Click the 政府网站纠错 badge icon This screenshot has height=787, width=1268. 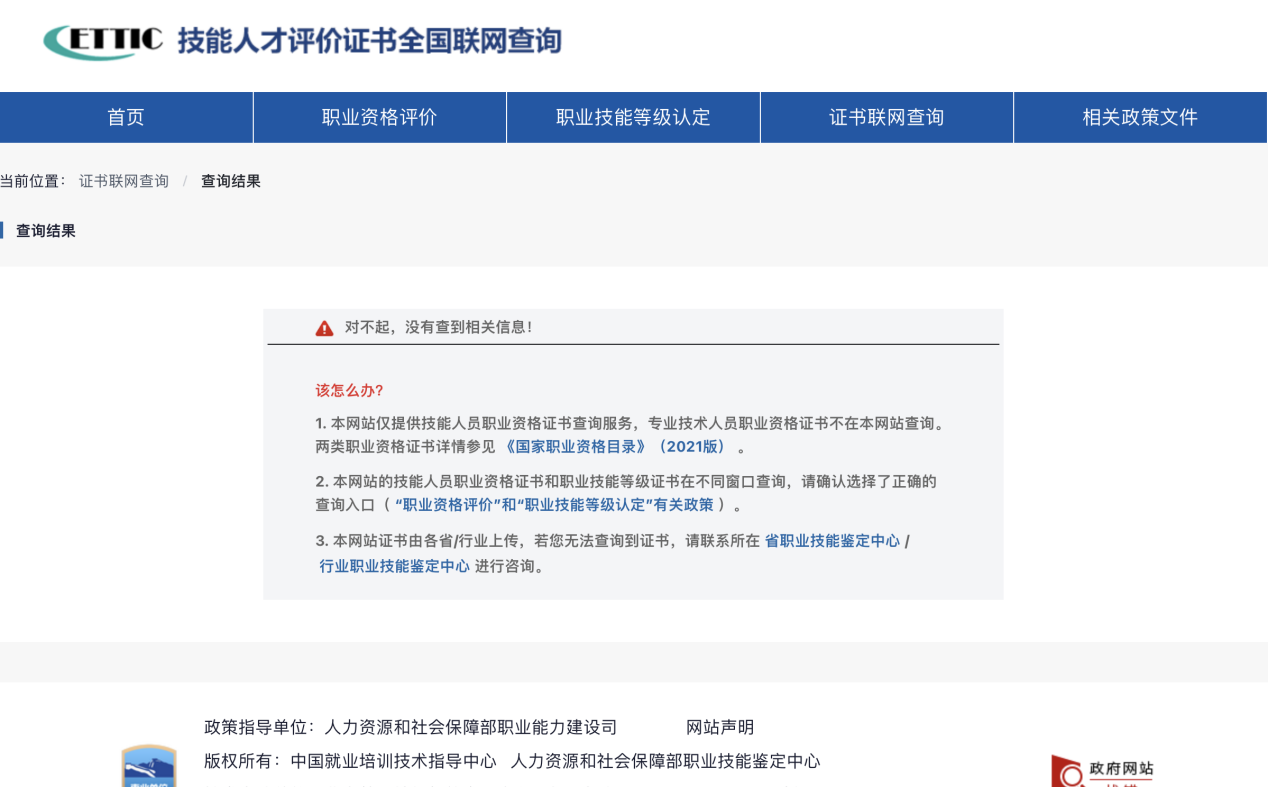pyautogui.click(x=1102, y=770)
